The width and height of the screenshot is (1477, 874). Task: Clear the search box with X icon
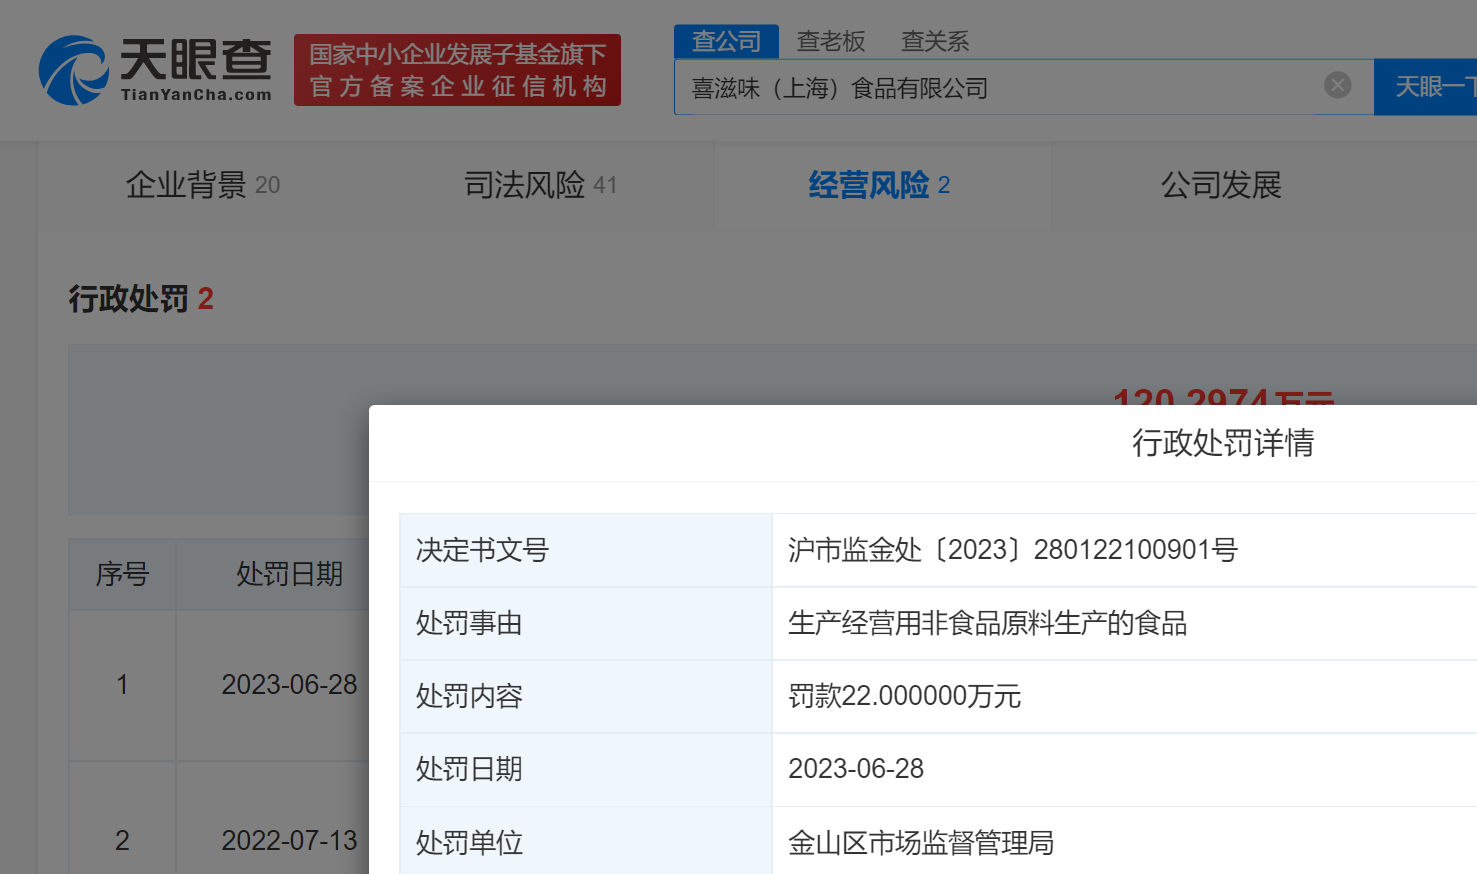(1337, 86)
